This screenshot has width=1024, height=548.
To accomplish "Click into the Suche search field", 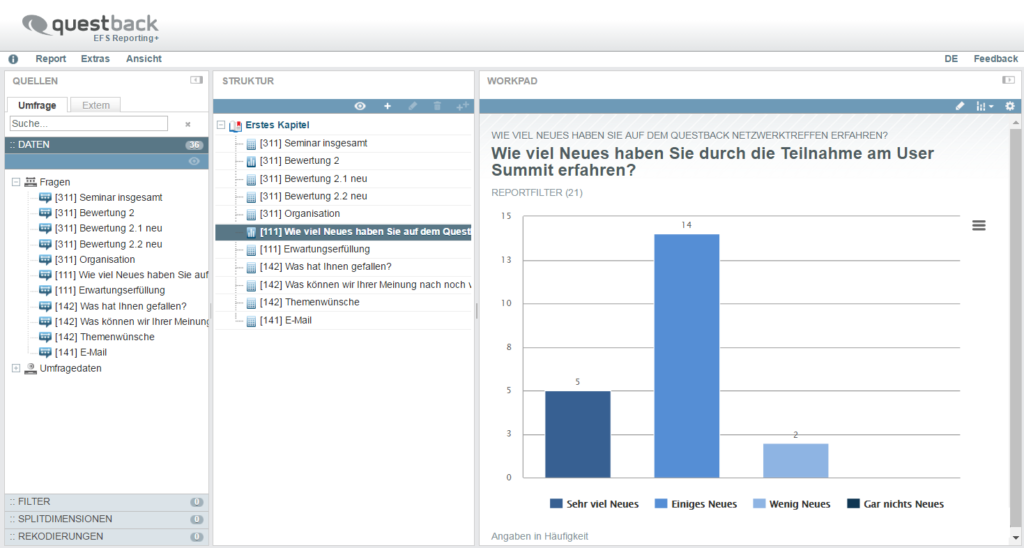I will (x=88, y=124).
